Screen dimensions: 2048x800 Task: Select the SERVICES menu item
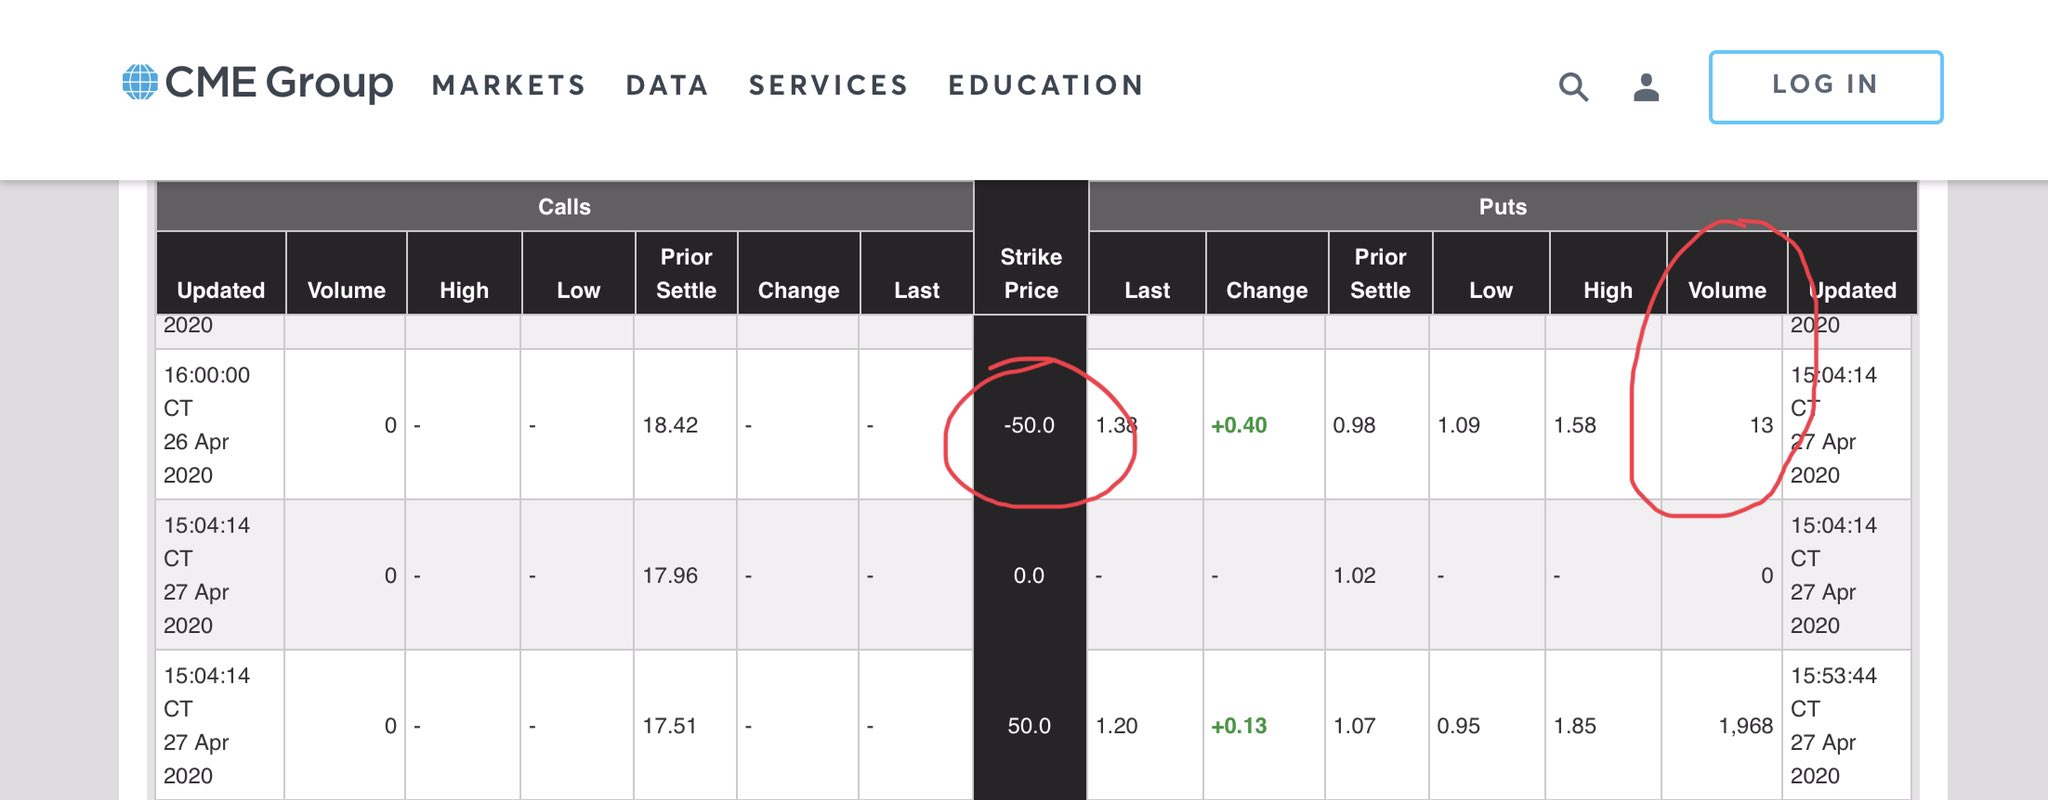coord(828,85)
